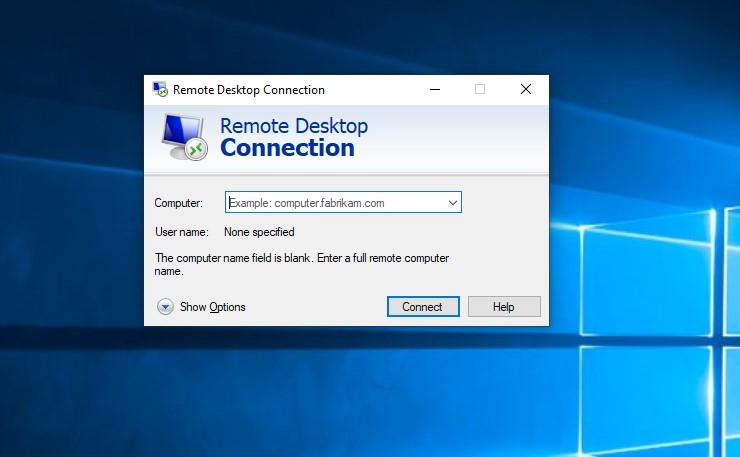The image size is (740, 457).
Task: Close the Remote Desktop Connection window
Action: (526, 89)
